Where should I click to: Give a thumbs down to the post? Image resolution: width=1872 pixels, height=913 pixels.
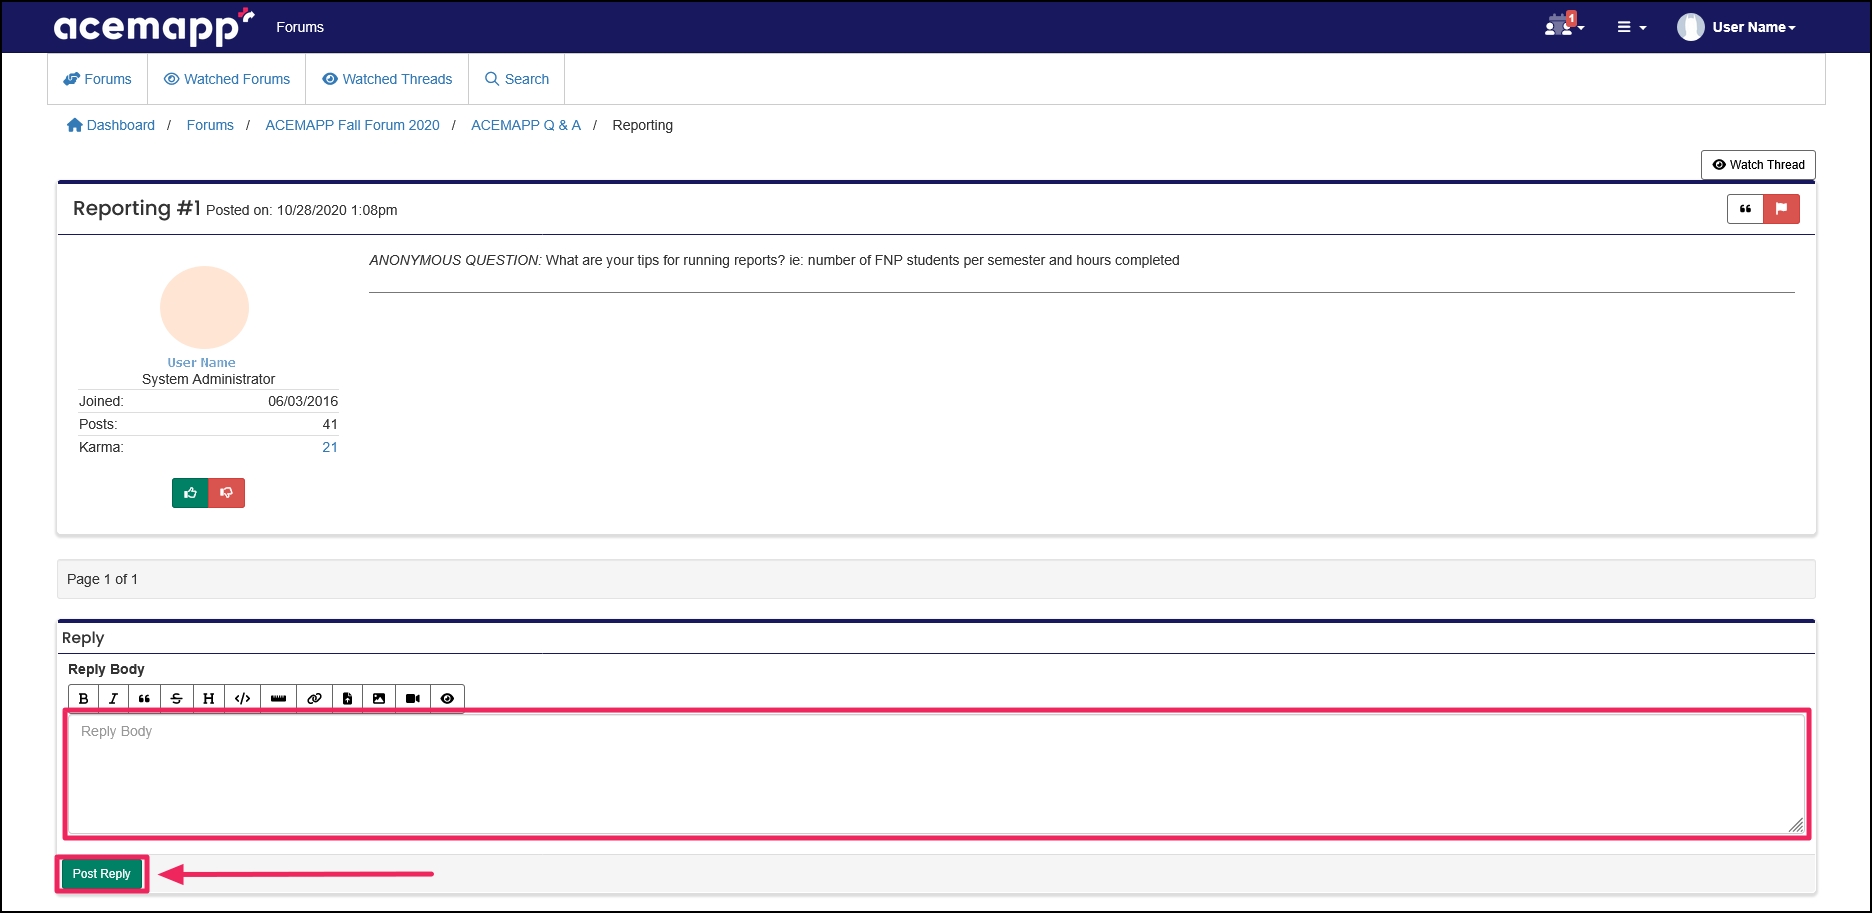click(x=226, y=492)
